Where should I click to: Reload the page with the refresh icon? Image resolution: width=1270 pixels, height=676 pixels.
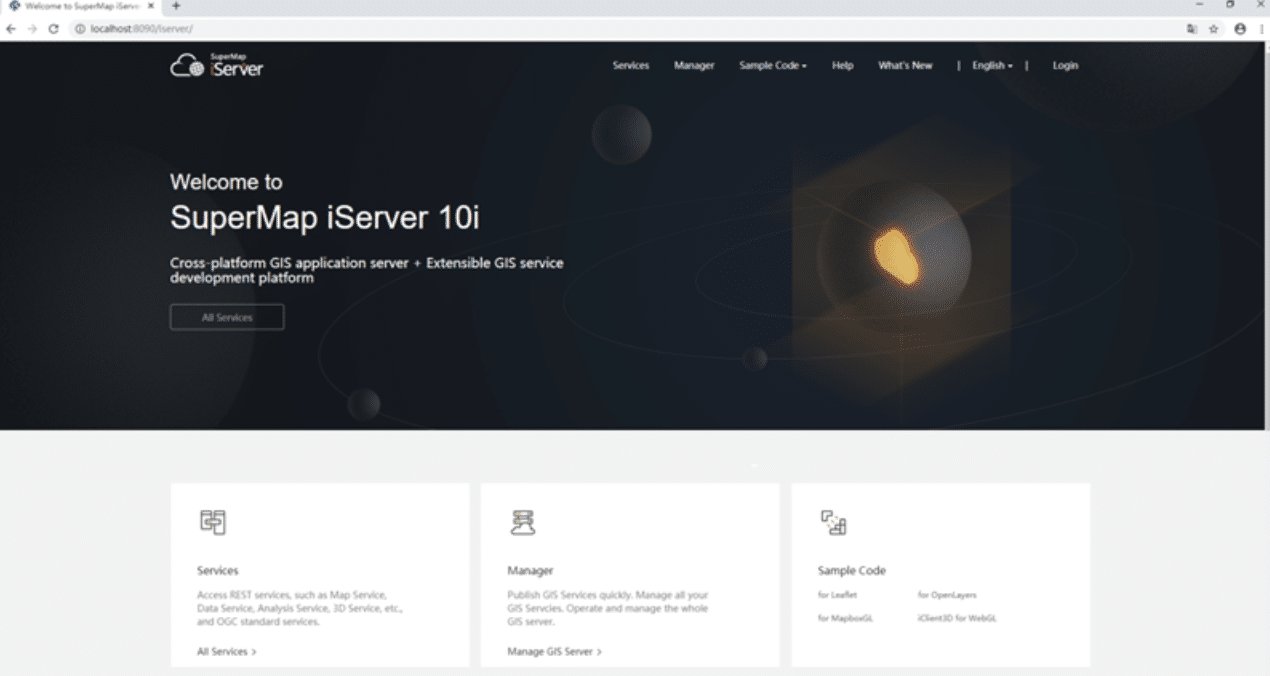click(x=53, y=29)
